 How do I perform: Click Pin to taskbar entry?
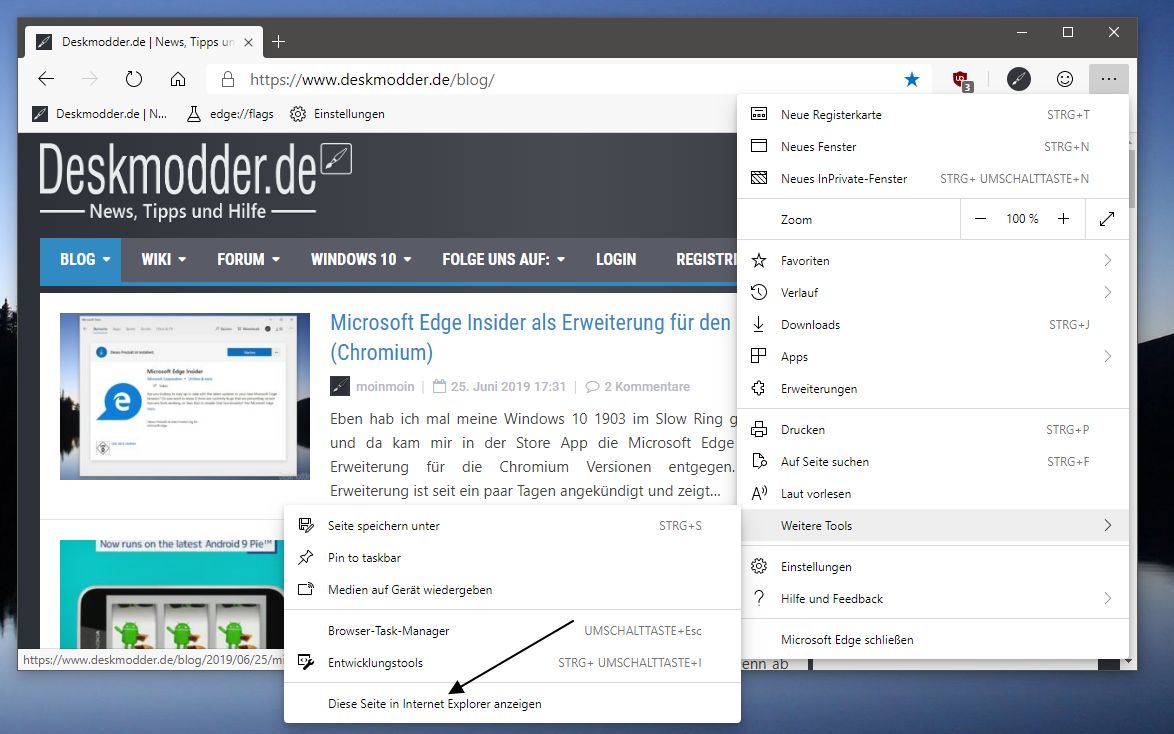pos(512,558)
